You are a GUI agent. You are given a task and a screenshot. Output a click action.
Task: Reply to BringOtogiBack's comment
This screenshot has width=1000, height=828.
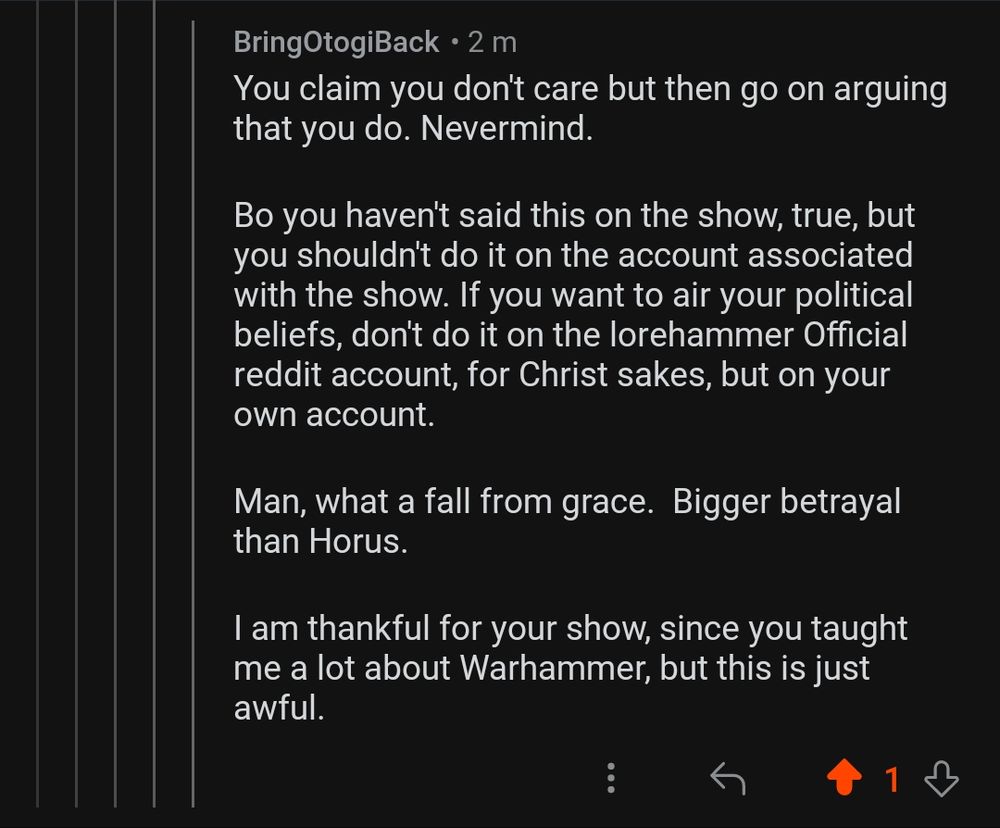point(728,777)
